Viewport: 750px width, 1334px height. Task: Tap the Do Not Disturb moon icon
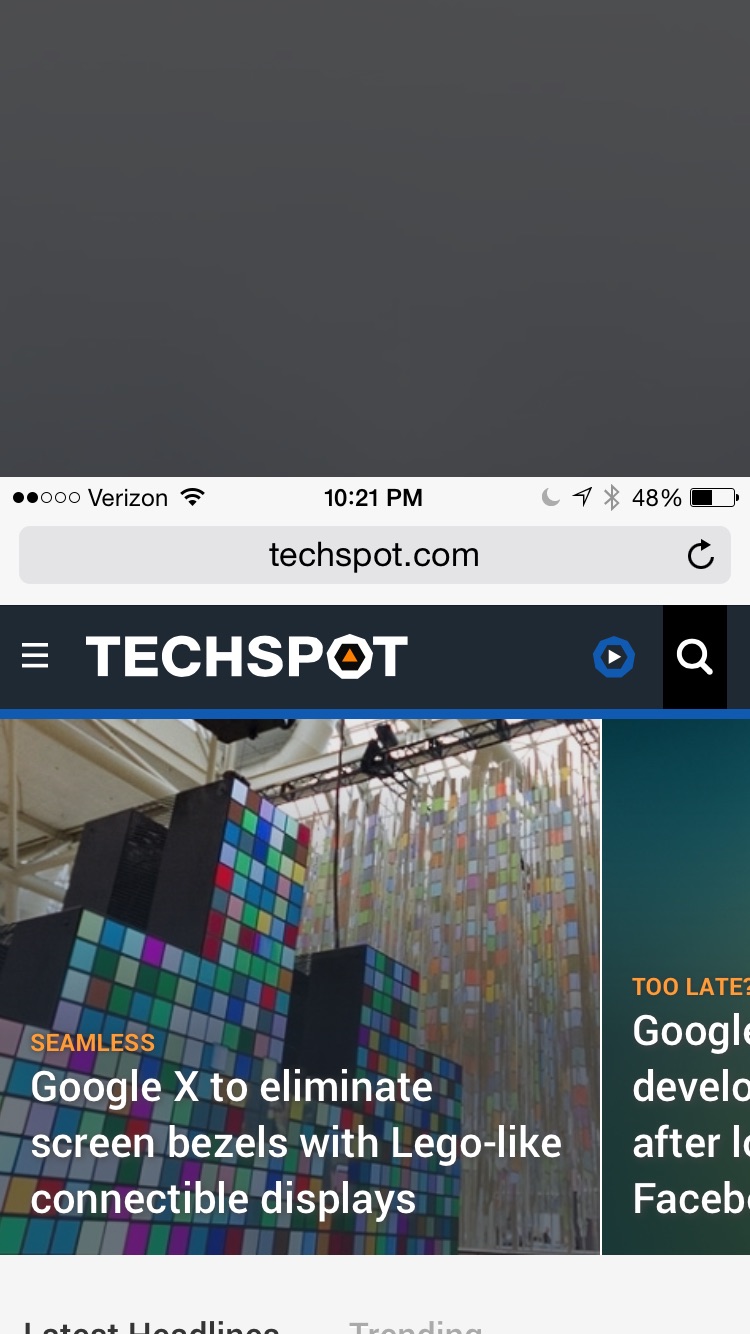click(550, 497)
